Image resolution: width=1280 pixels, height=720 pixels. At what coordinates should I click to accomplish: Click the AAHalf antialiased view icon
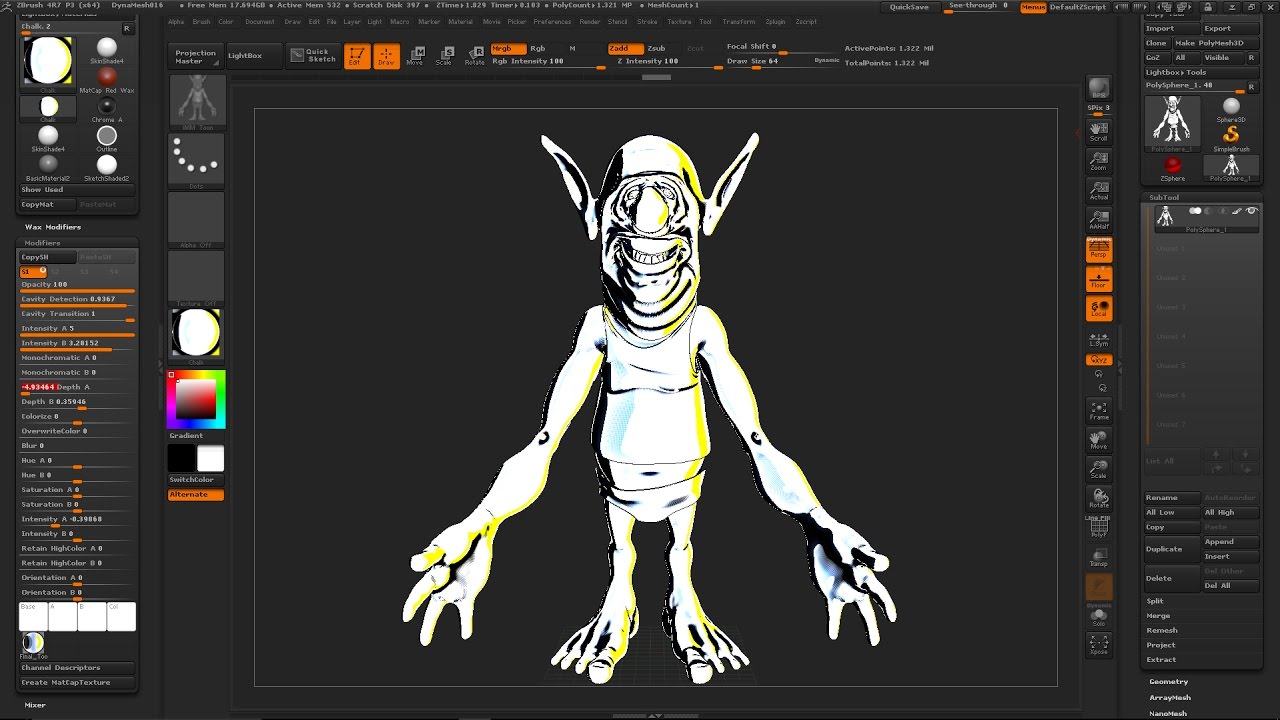(1099, 220)
